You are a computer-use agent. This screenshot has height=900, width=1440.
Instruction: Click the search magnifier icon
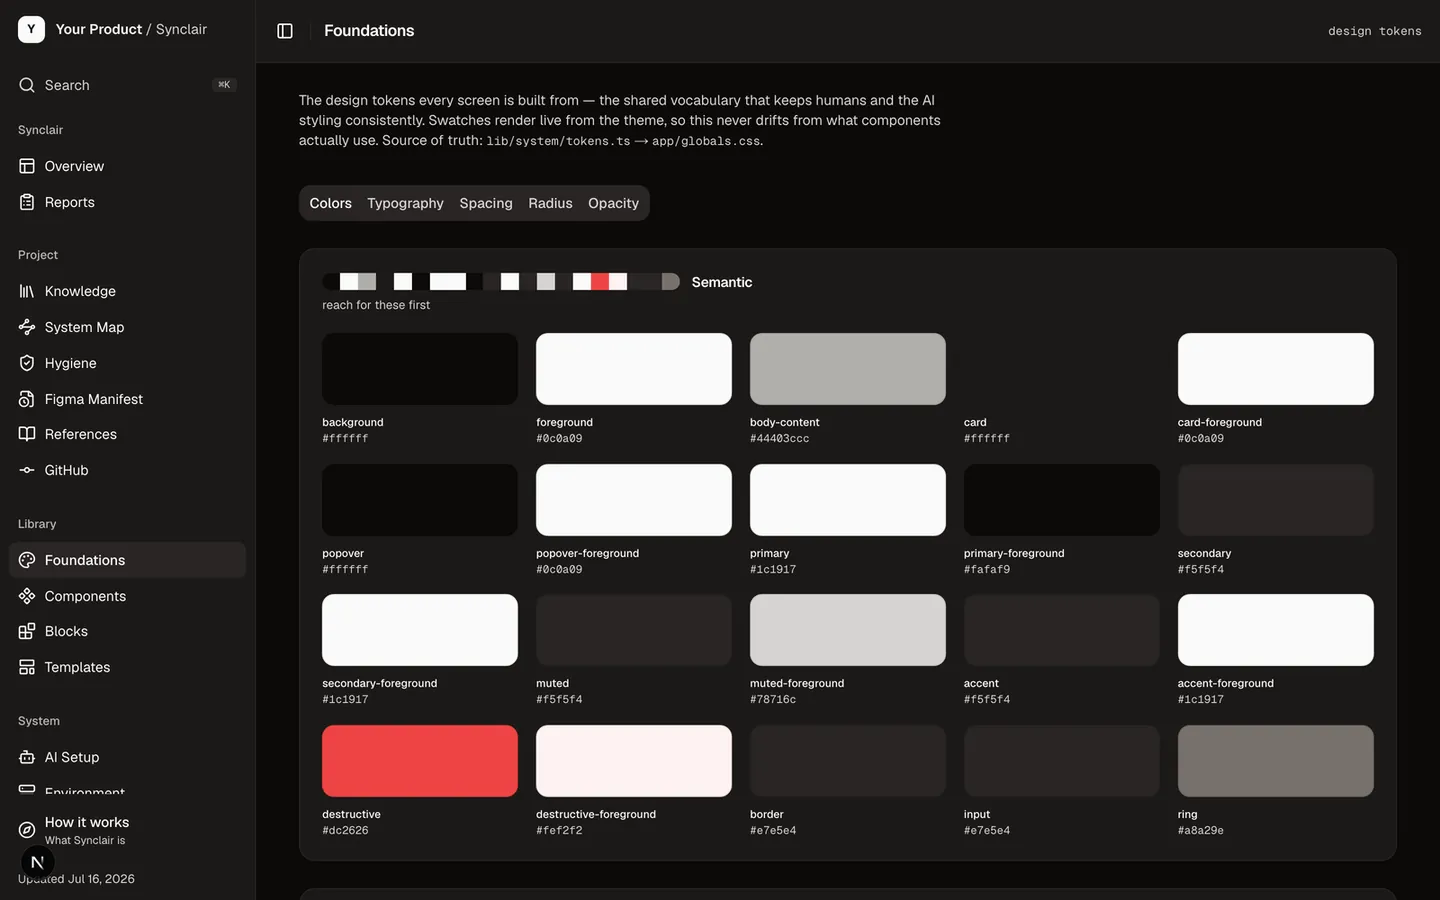[27, 85]
